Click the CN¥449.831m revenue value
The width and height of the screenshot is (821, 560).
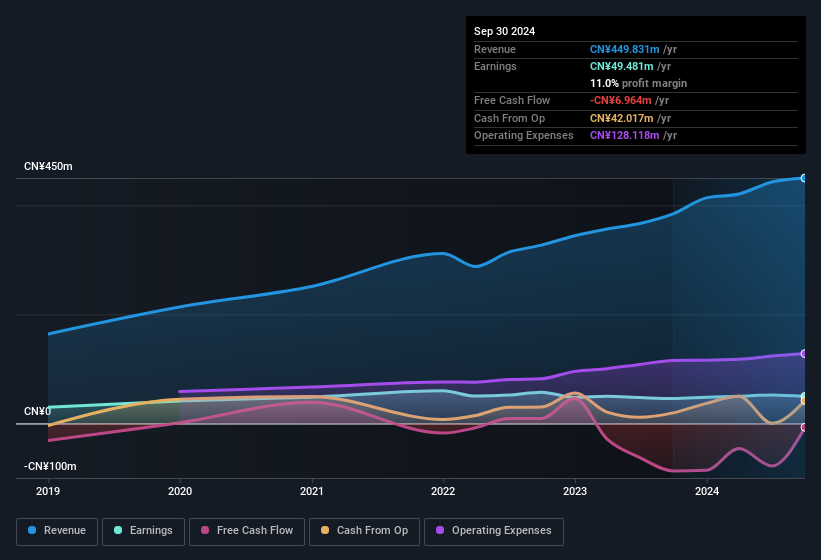tap(624, 49)
